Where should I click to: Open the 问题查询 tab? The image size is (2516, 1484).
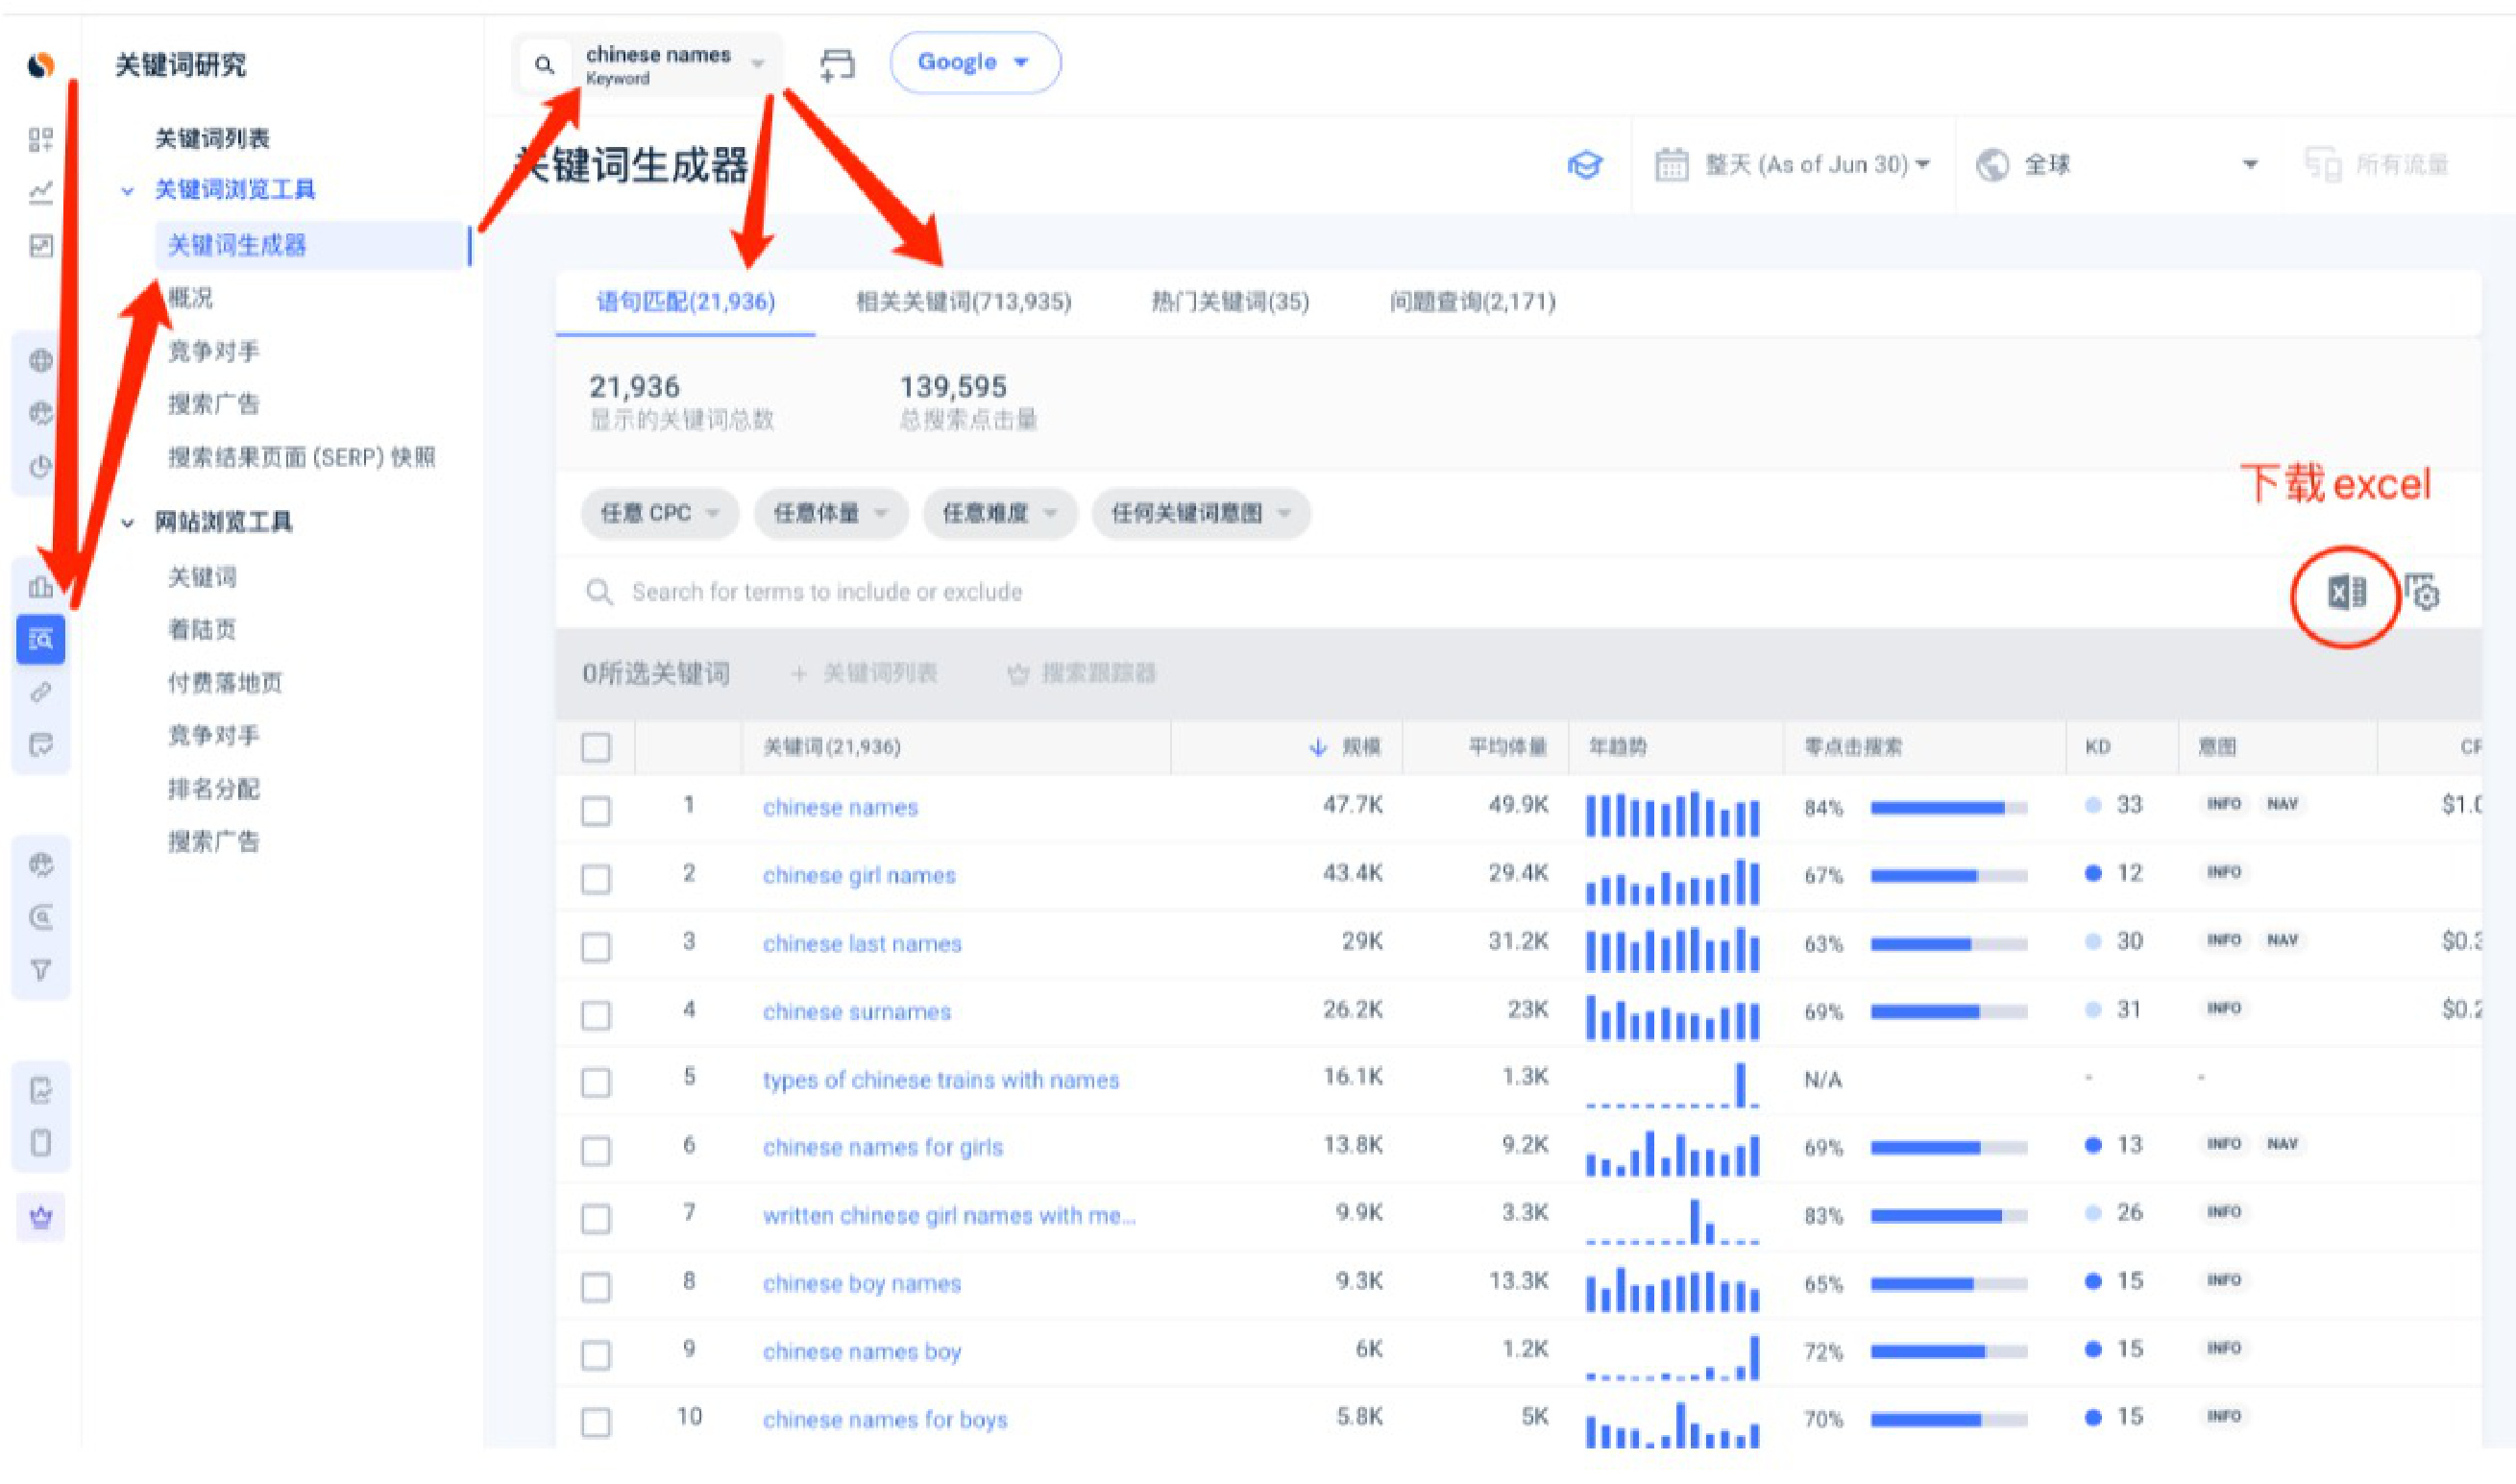tap(1472, 302)
